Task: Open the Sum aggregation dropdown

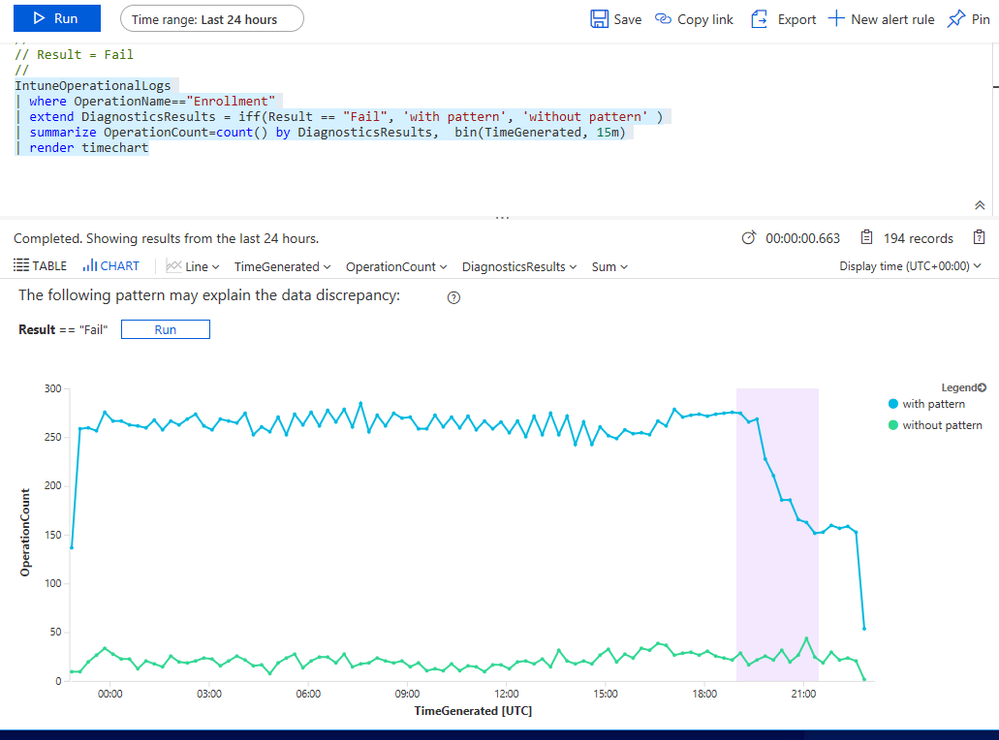Action: pyautogui.click(x=610, y=266)
